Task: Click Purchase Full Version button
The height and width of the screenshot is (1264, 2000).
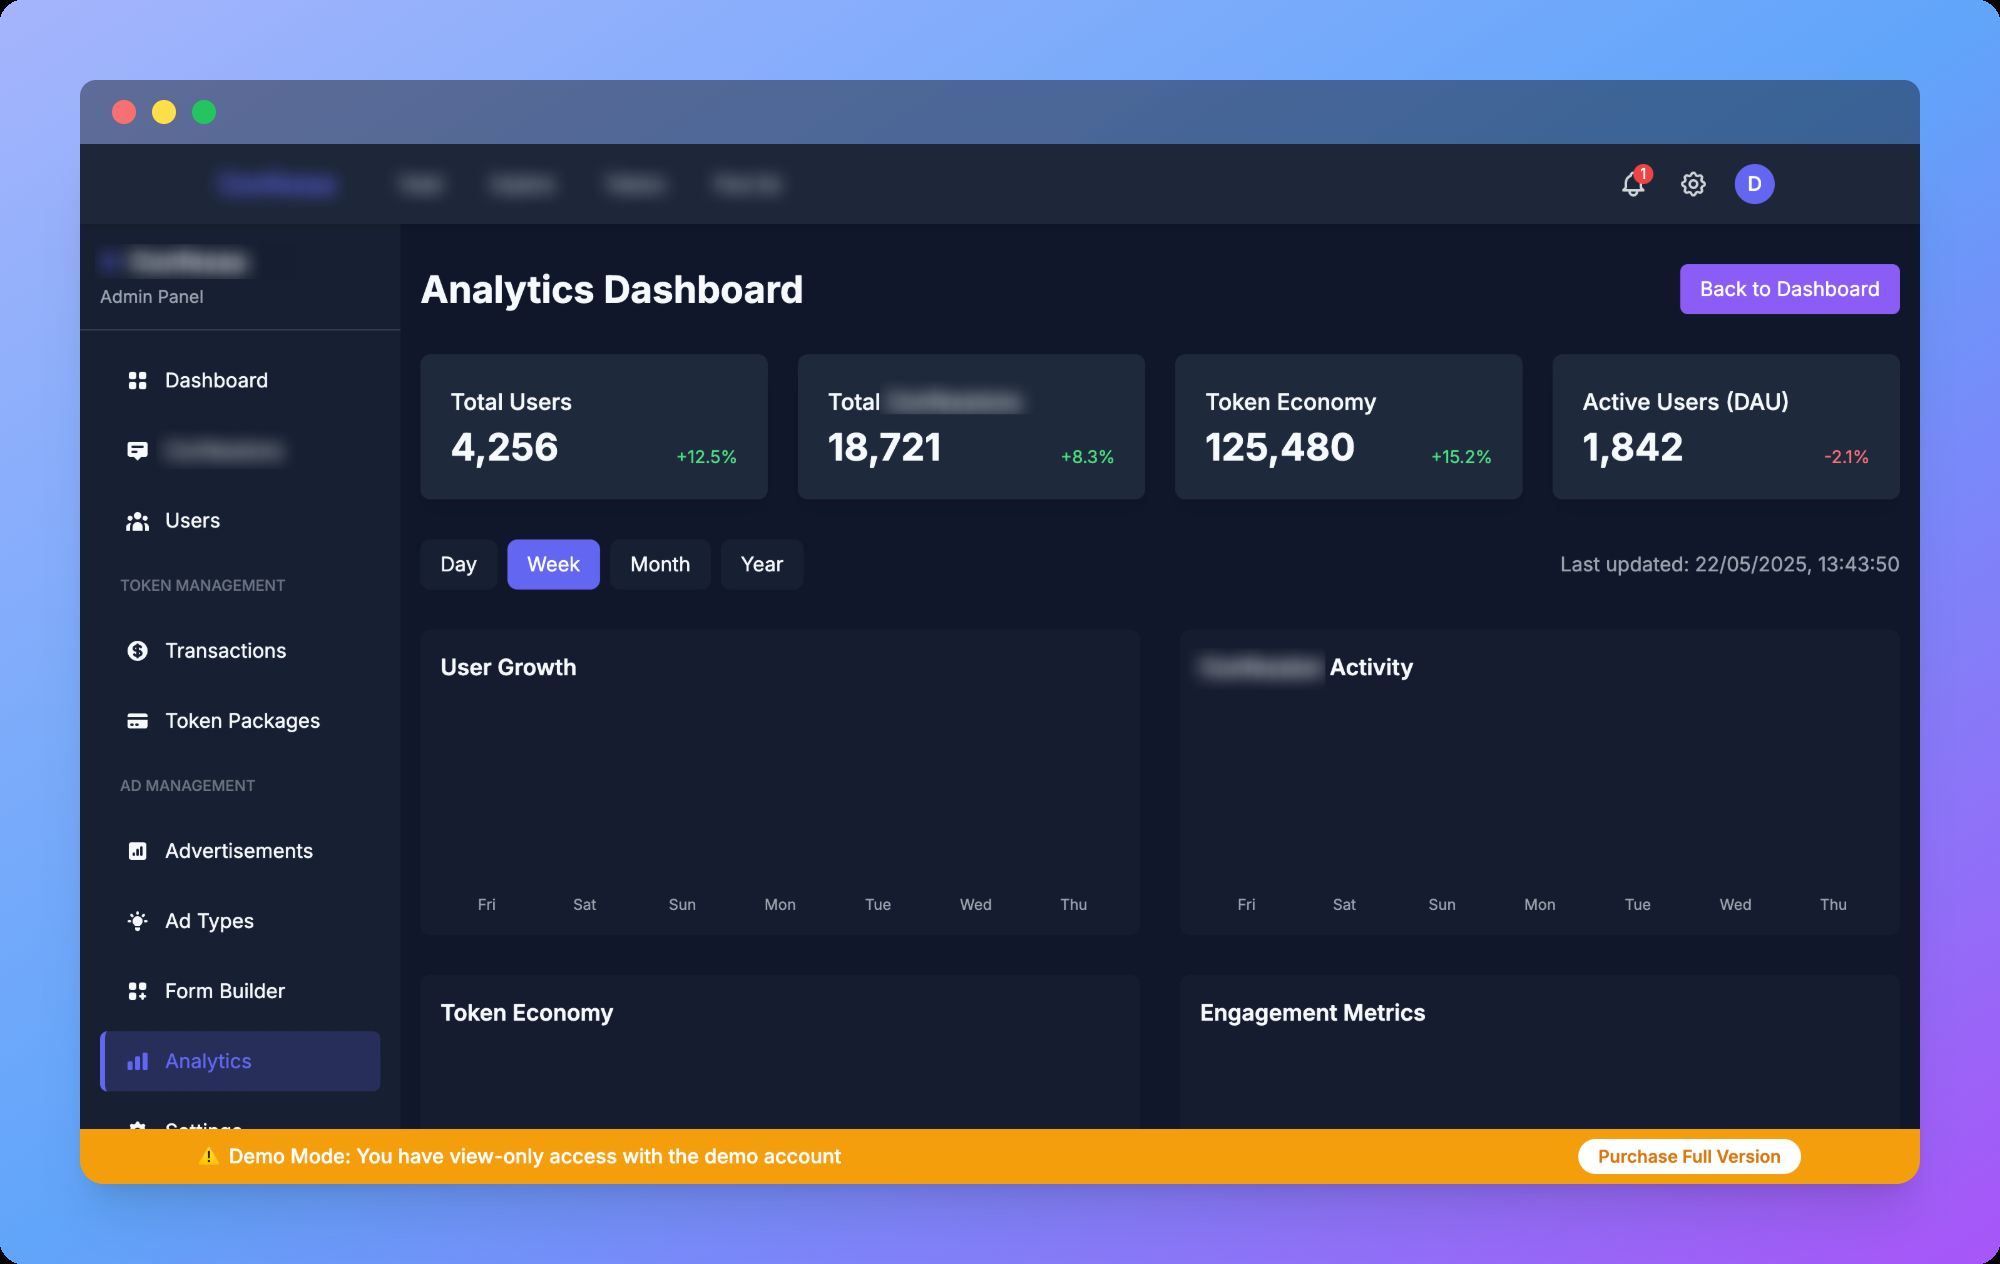Action: click(x=1689, y=1156)
